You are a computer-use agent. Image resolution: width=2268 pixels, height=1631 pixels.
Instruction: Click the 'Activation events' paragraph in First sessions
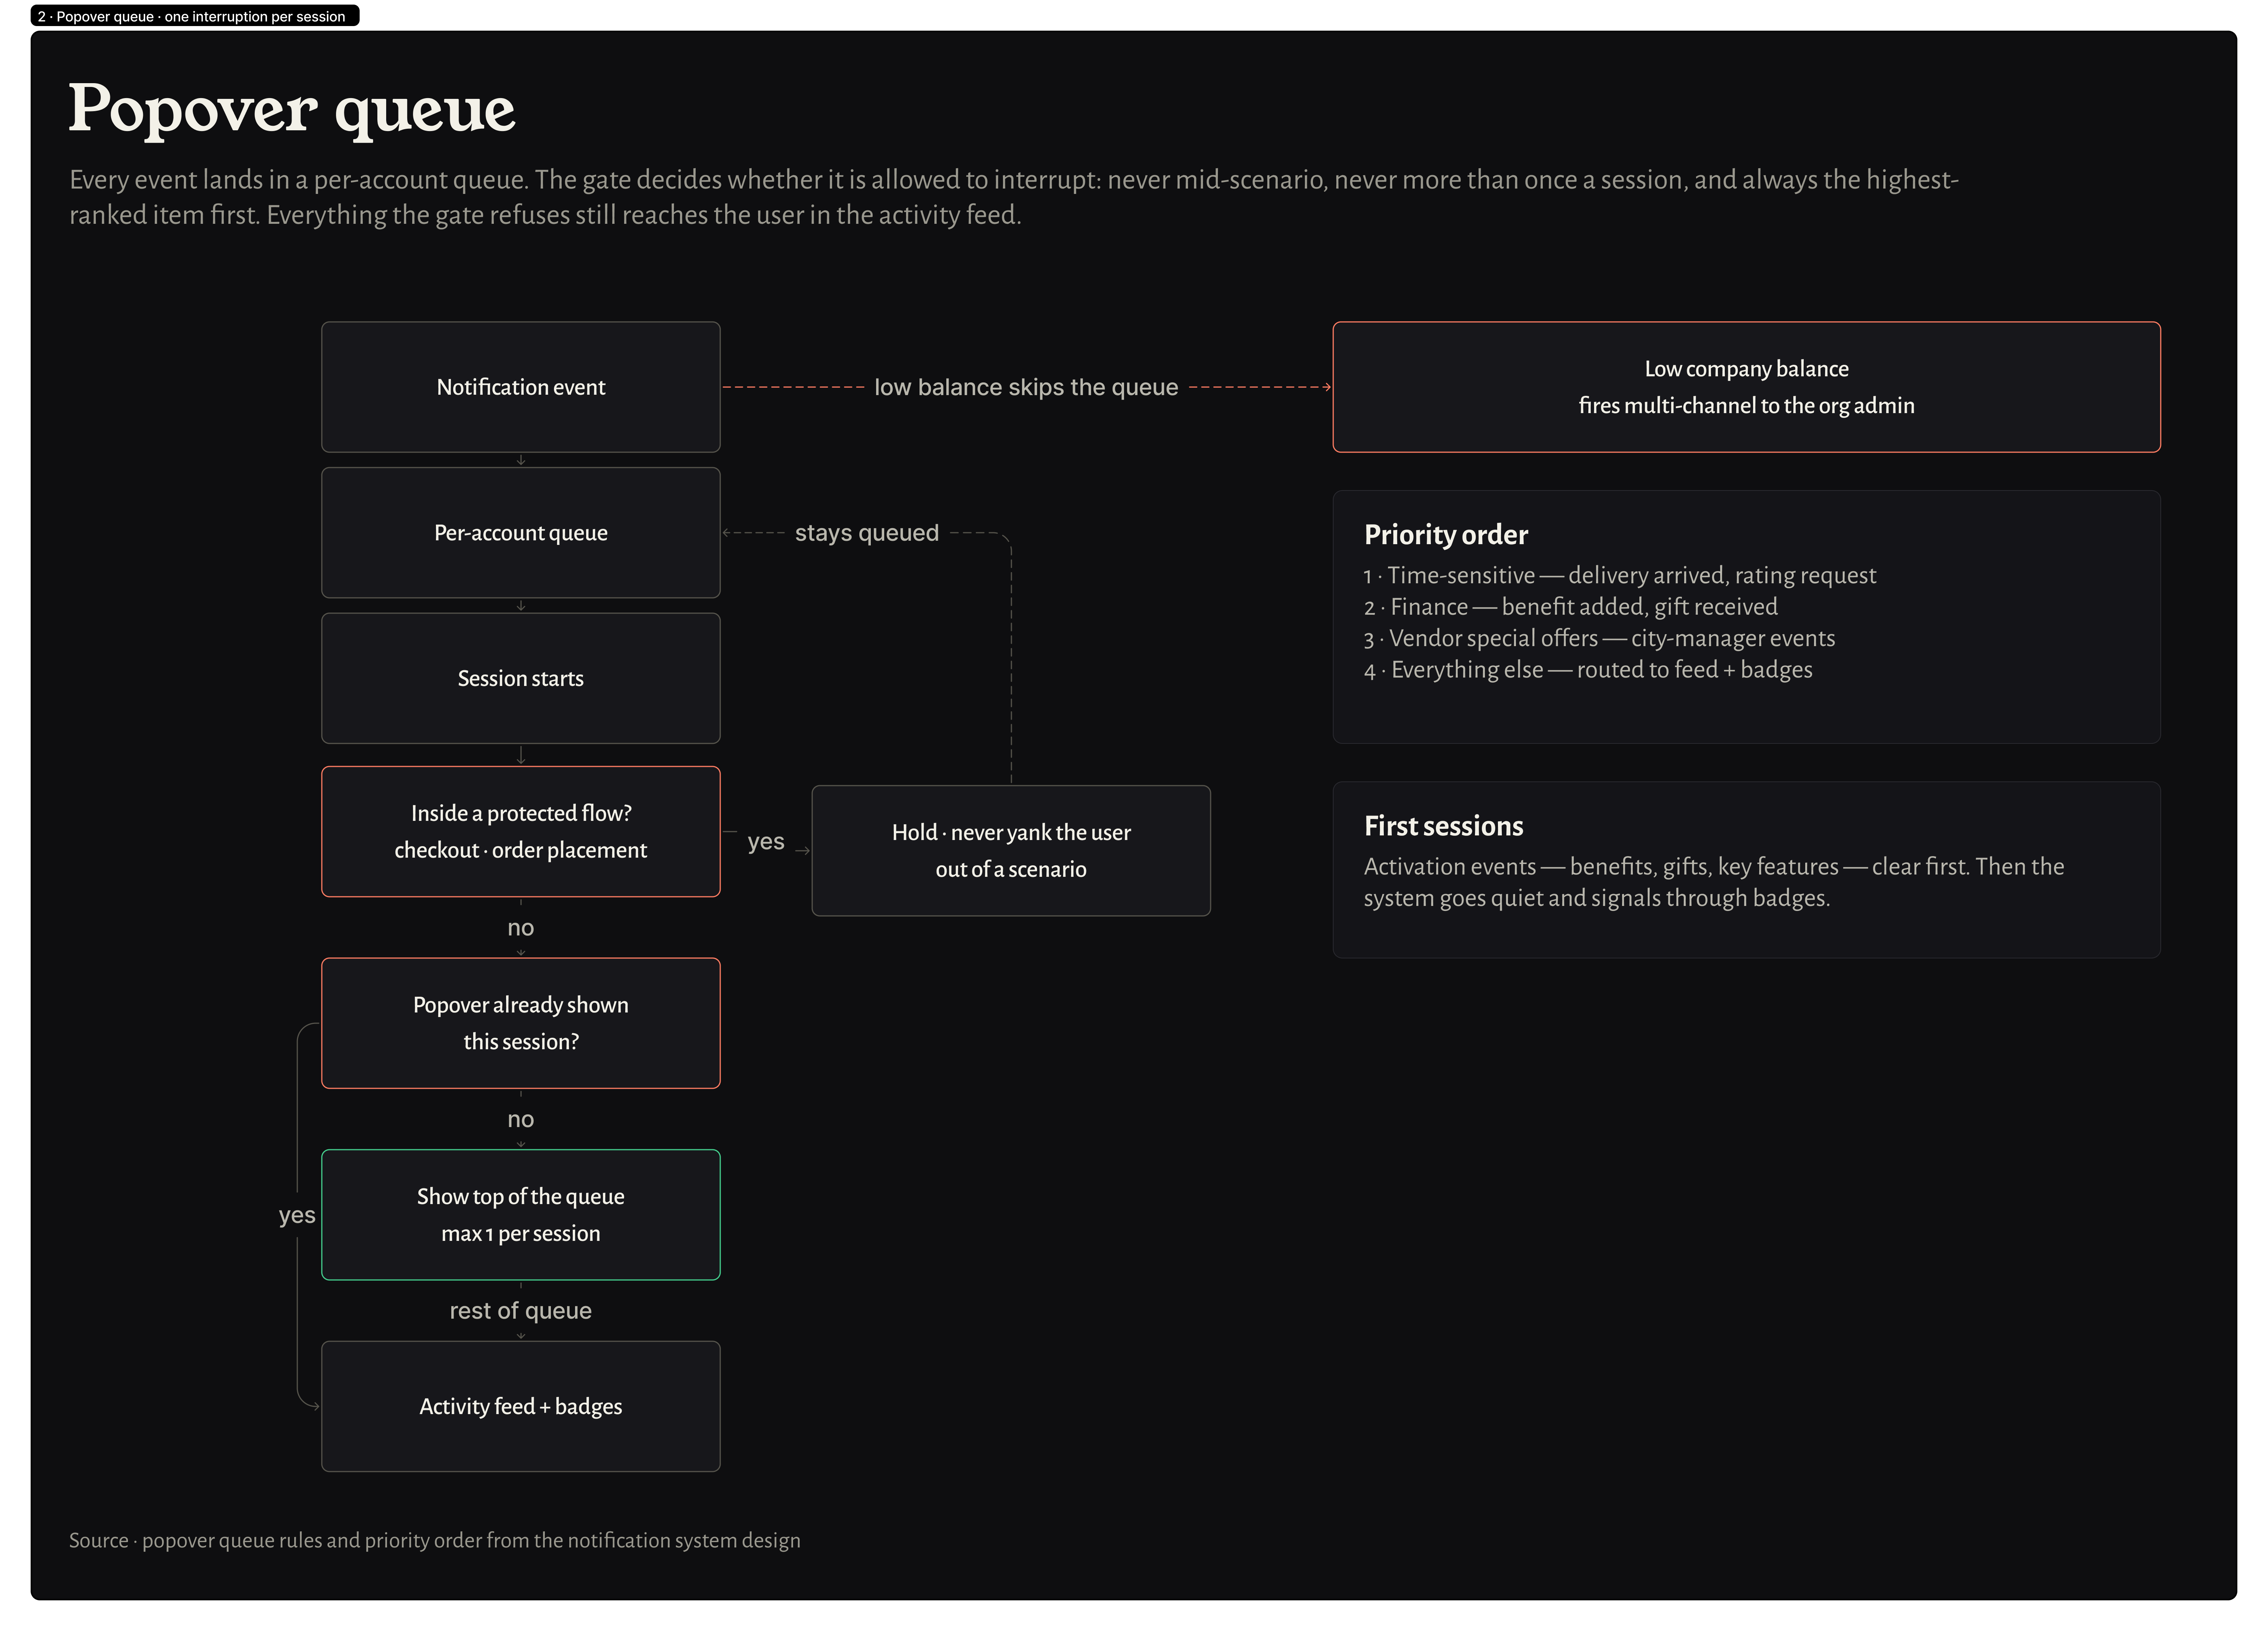(x=1714, y=882)
